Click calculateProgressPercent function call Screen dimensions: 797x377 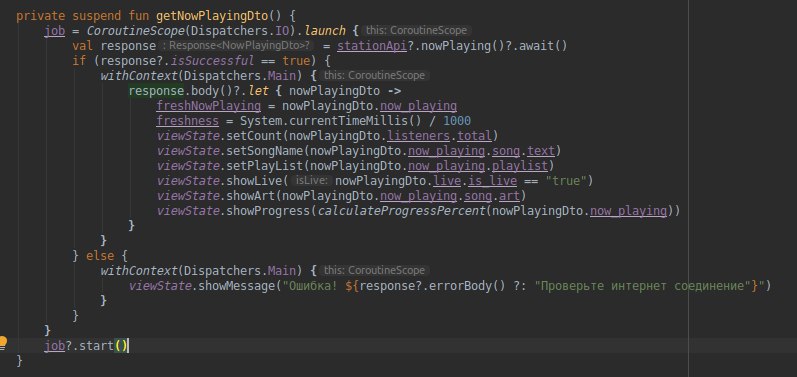pyautogui.click(x=401, y=211)
